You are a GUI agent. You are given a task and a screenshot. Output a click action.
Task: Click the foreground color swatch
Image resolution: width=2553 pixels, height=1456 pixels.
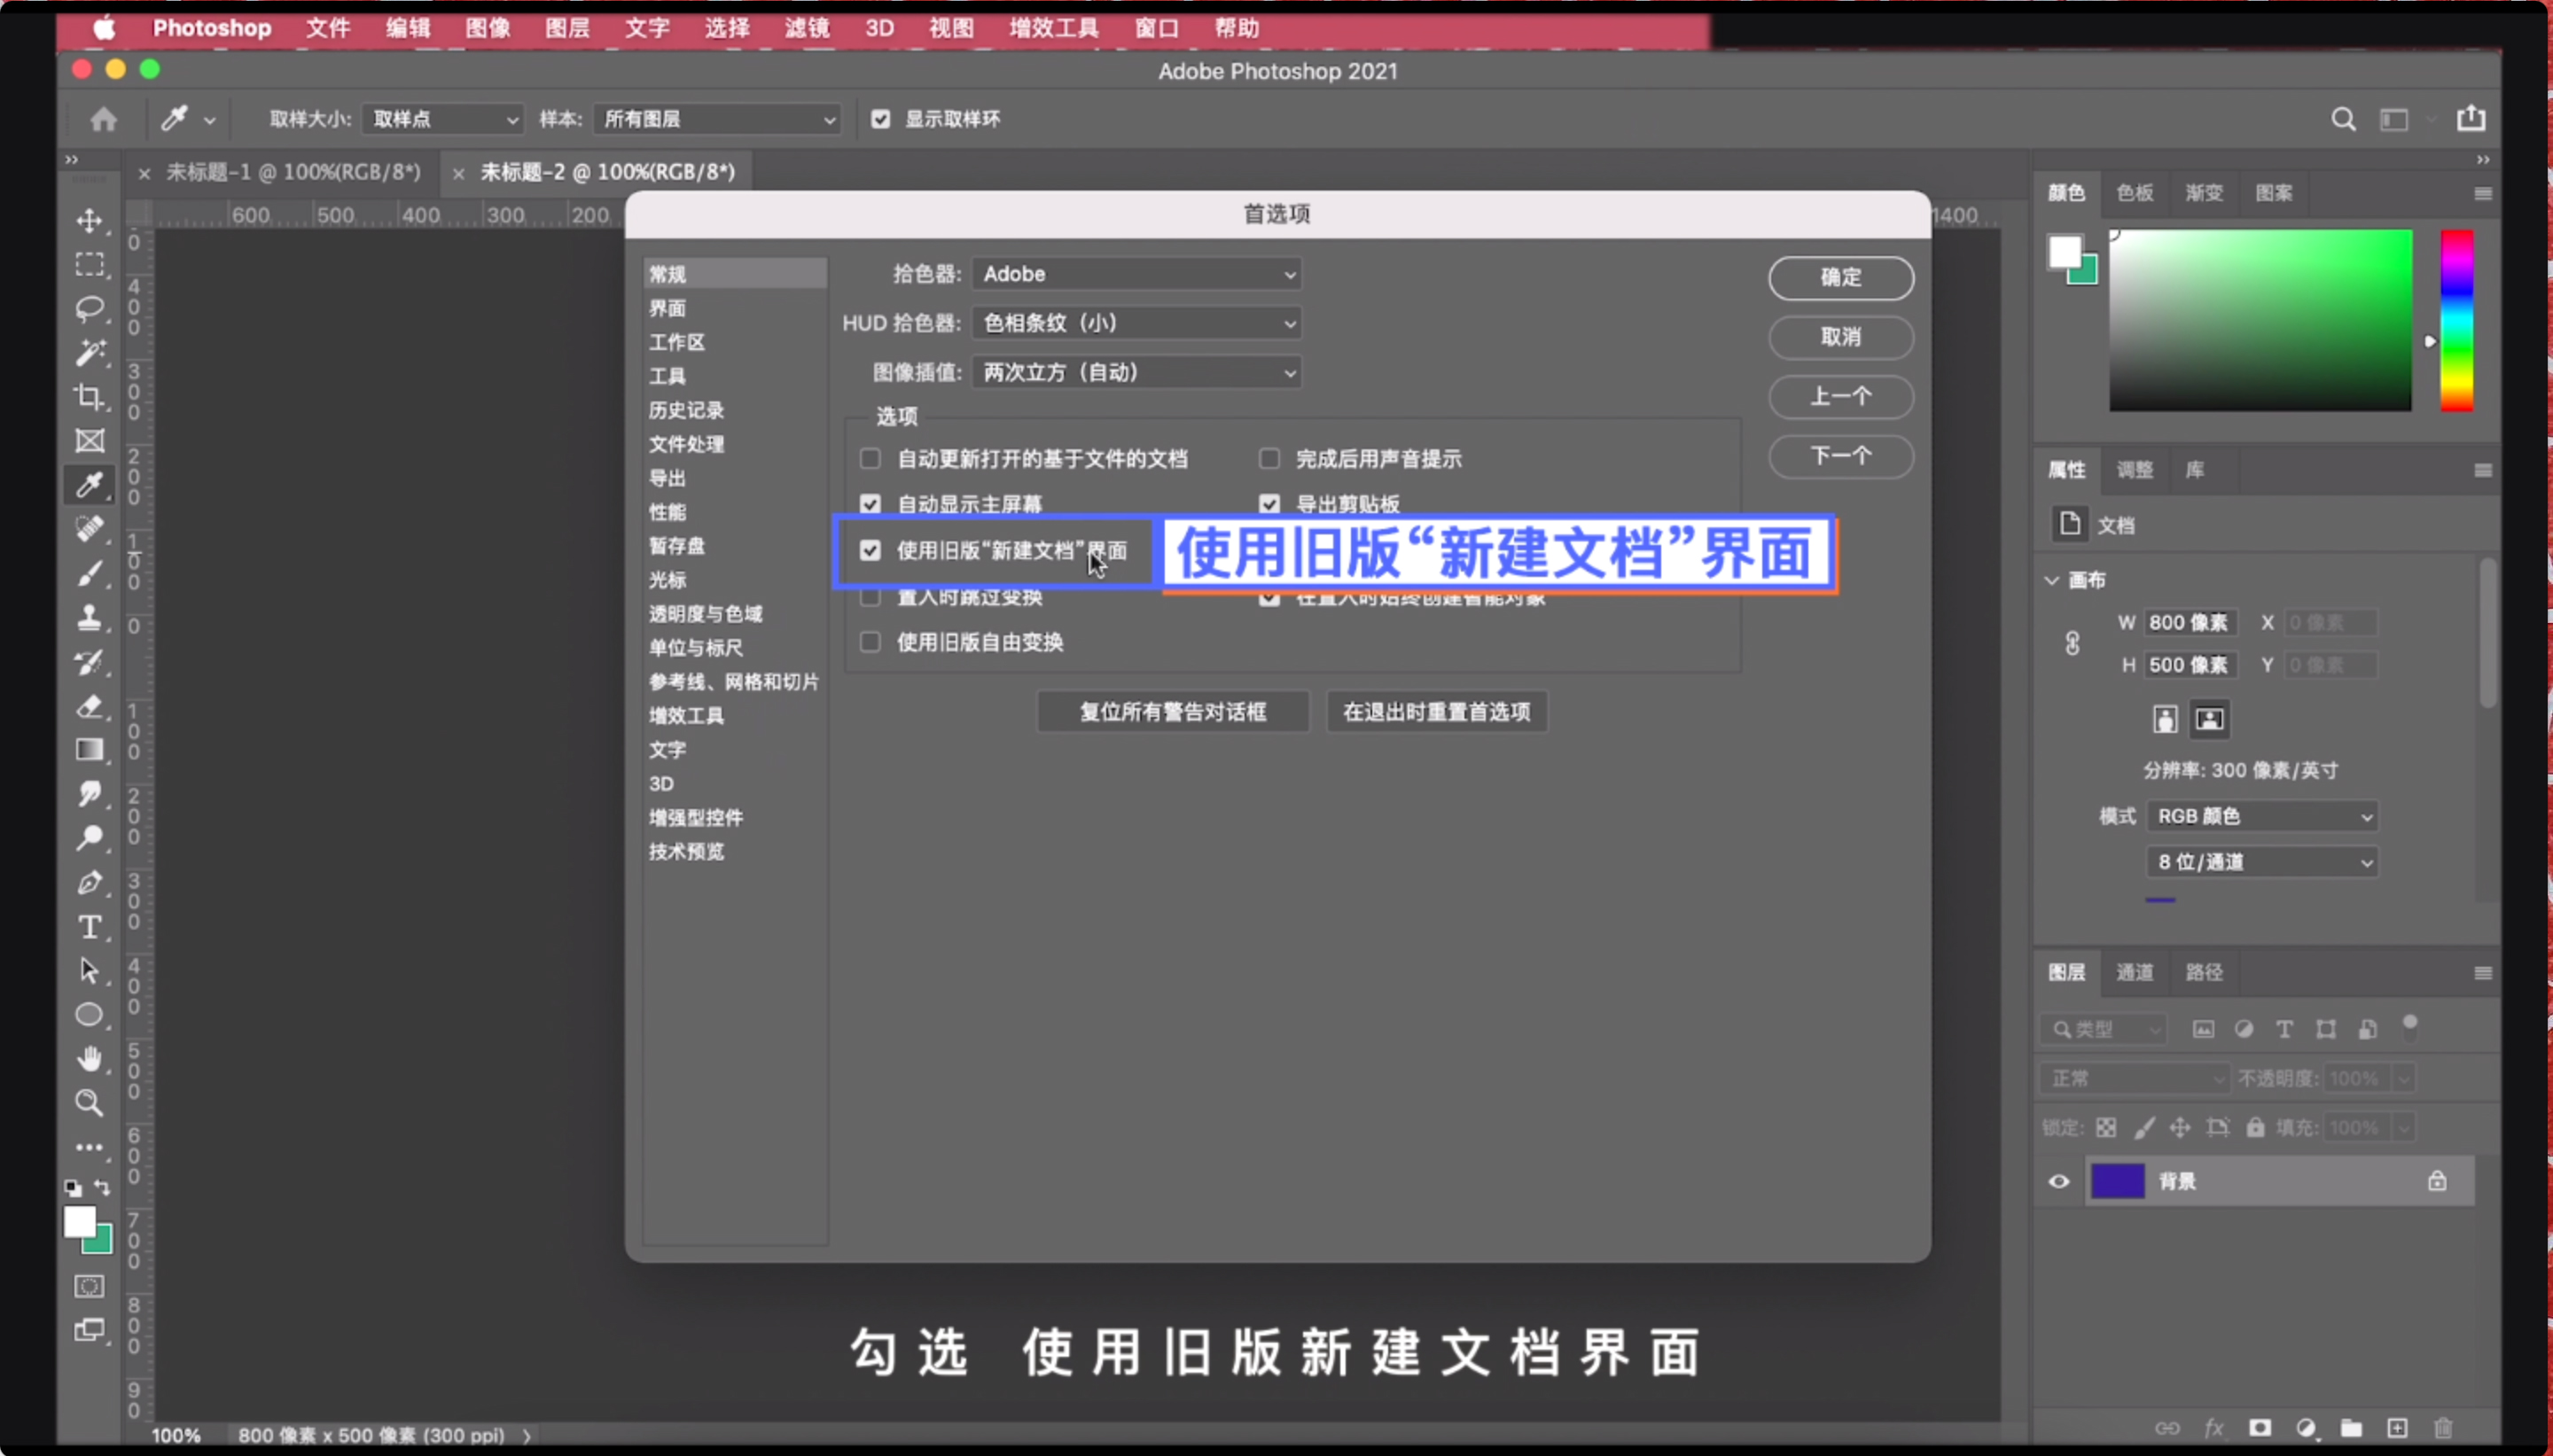click(80, 1222)
